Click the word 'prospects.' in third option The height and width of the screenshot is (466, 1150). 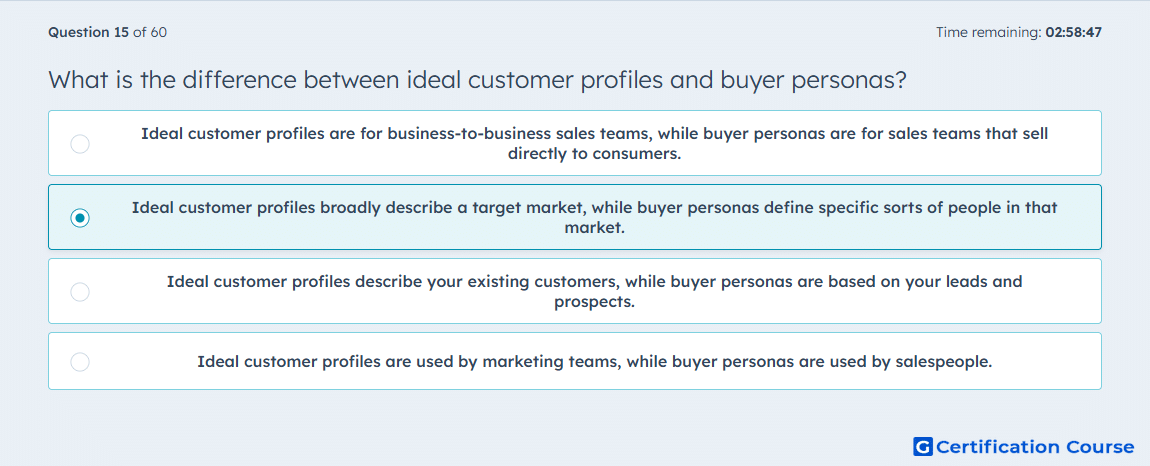[595, 302]
